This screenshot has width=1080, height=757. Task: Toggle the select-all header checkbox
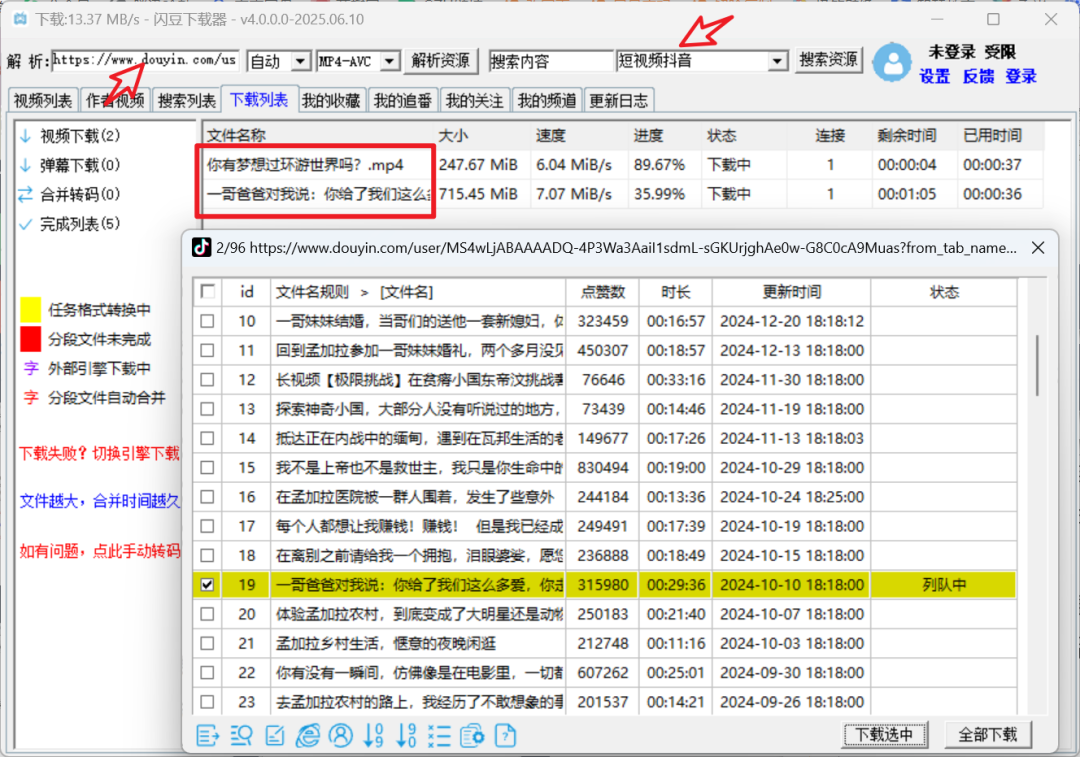(206, 291)
